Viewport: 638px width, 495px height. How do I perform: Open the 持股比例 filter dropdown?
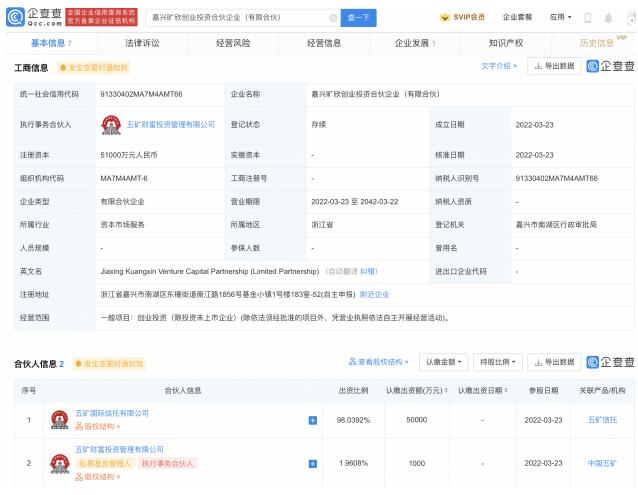coord(498,362)
